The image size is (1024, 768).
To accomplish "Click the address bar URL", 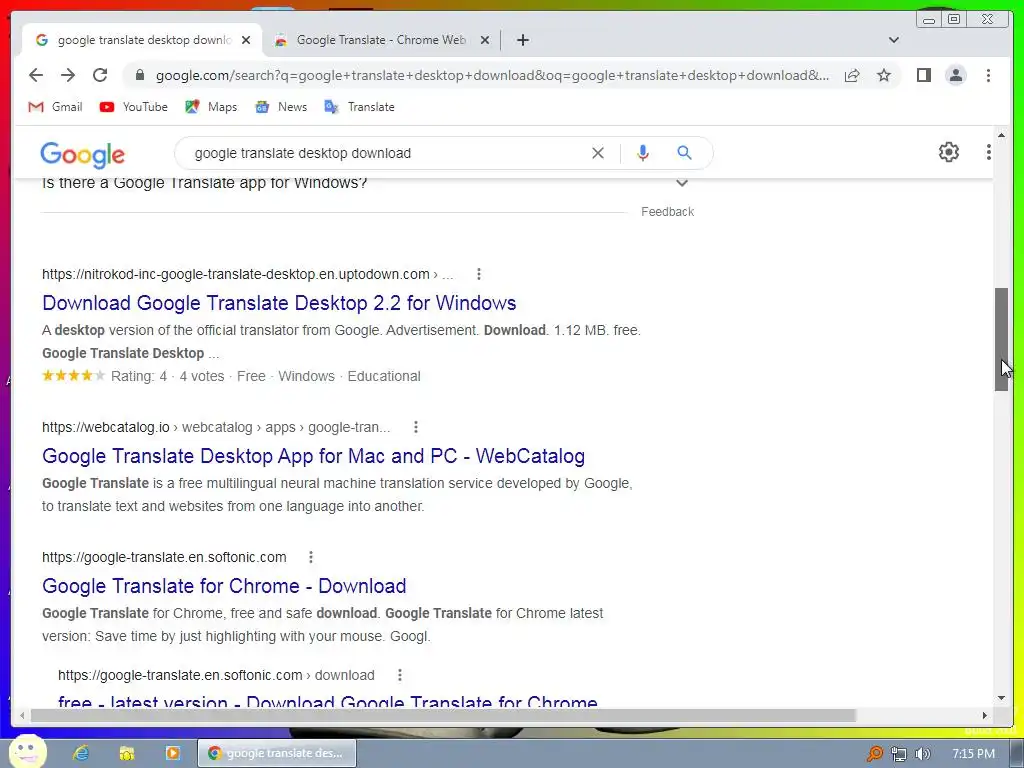I will click(493, 75).
